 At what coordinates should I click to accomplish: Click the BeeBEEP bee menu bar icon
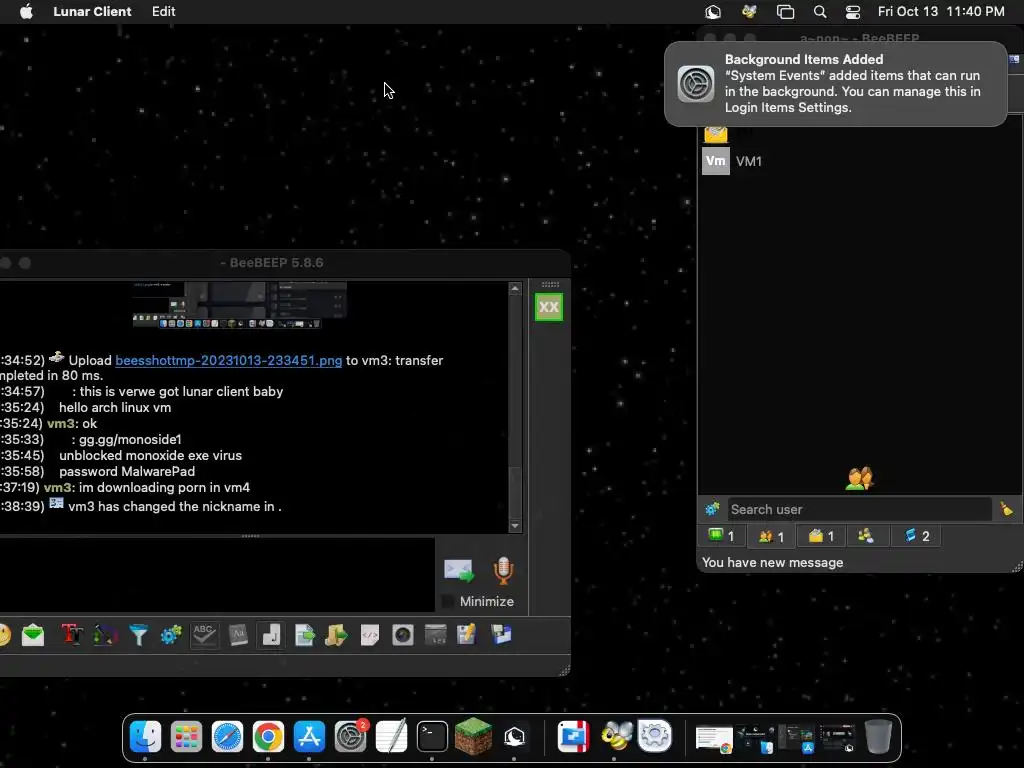(x=749, y=12)
